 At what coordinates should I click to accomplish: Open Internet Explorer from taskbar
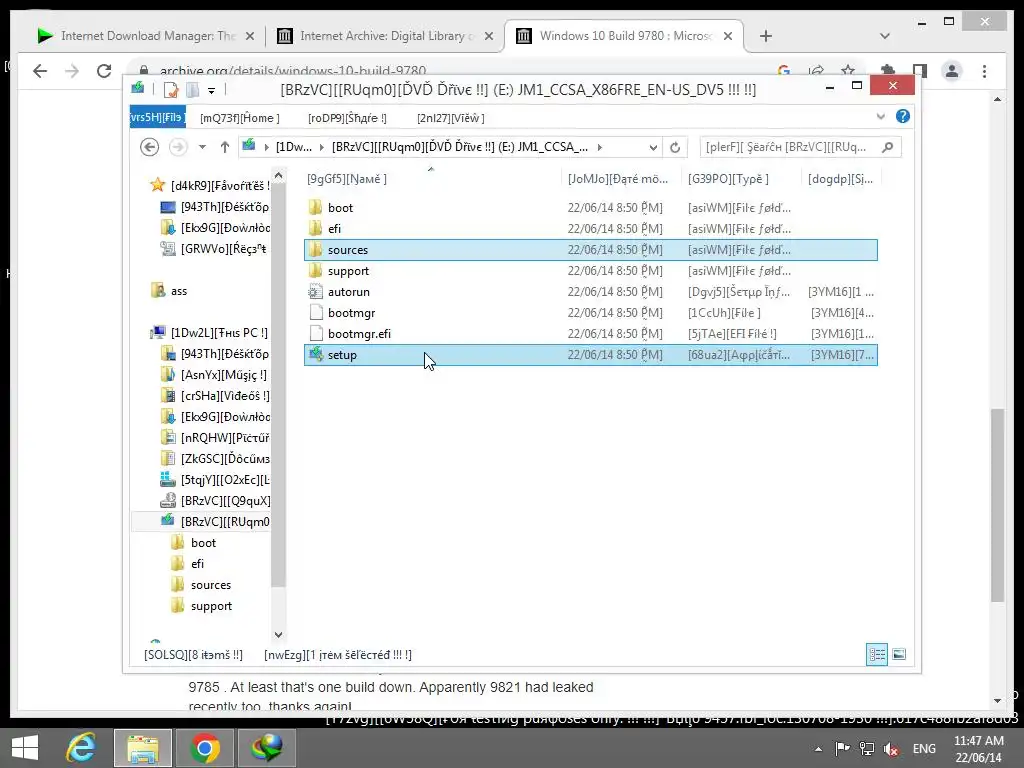click(x=81, y=748)
